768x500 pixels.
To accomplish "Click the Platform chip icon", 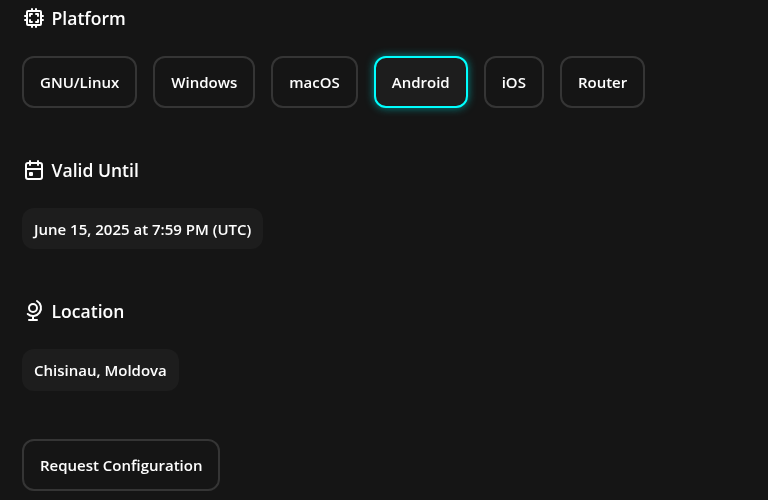I will click(34, 19).
